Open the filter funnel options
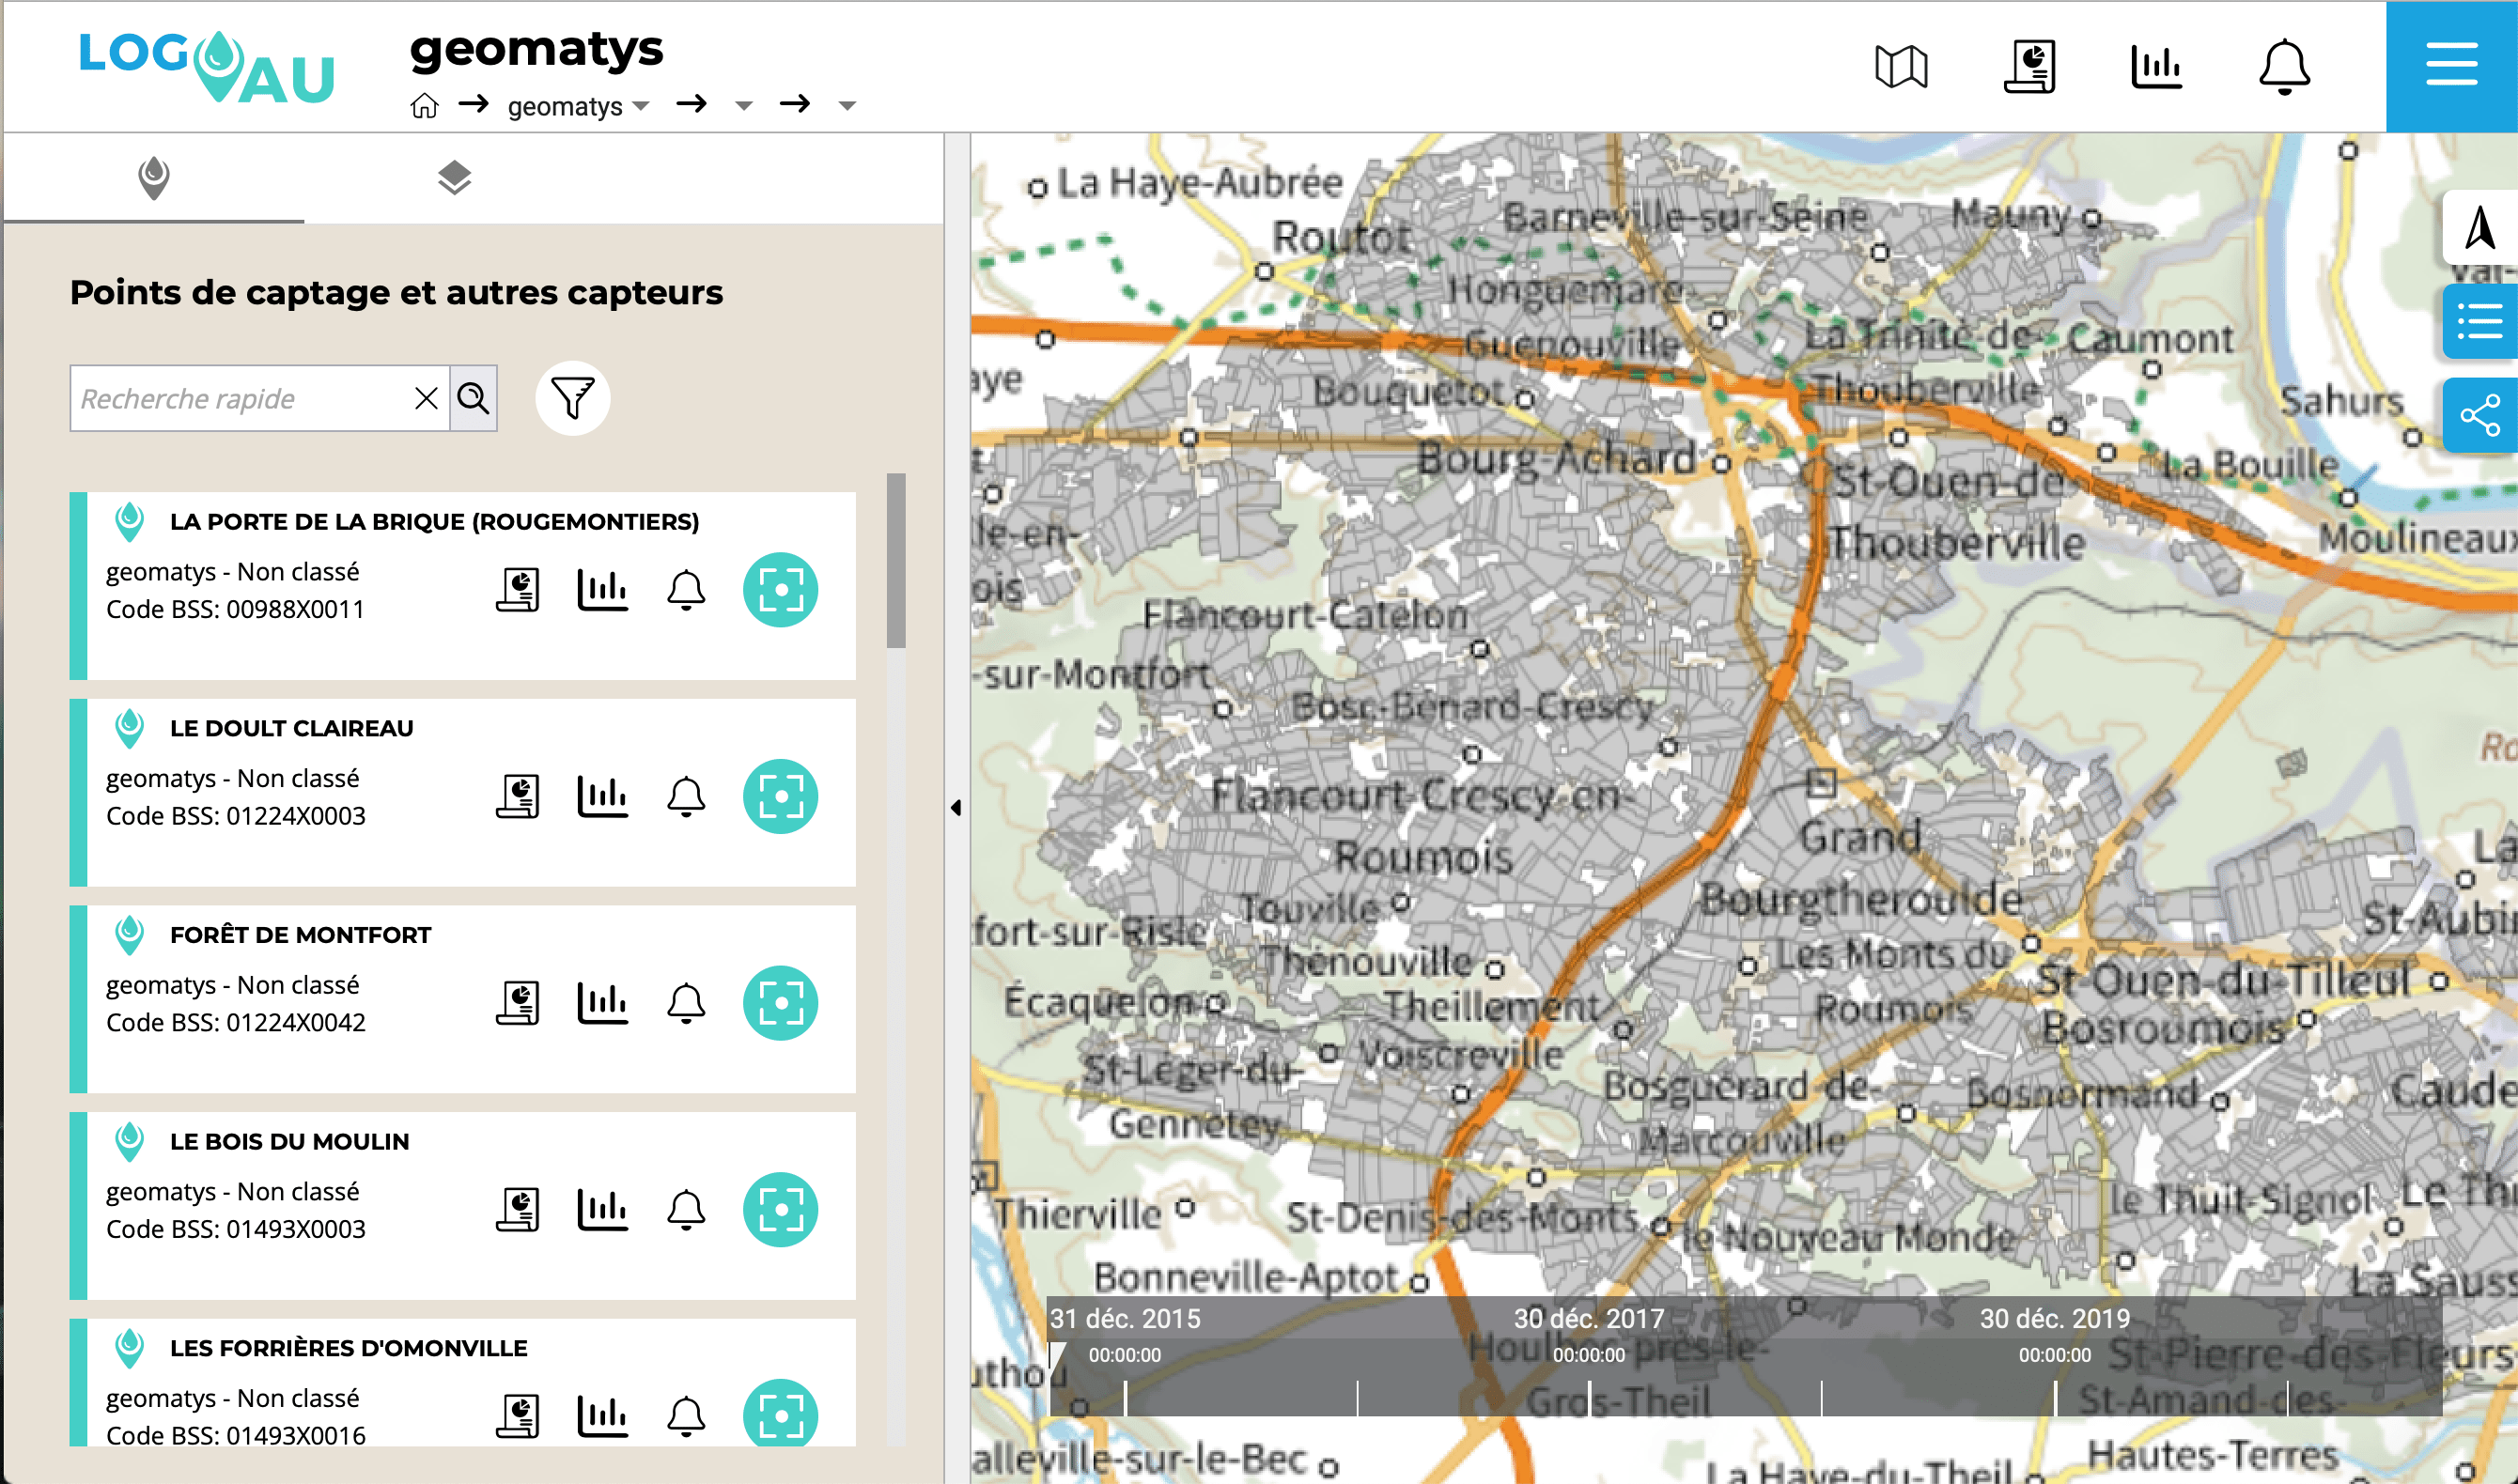The width and height of the screenshot is (2518, 1484). [573, 398]
